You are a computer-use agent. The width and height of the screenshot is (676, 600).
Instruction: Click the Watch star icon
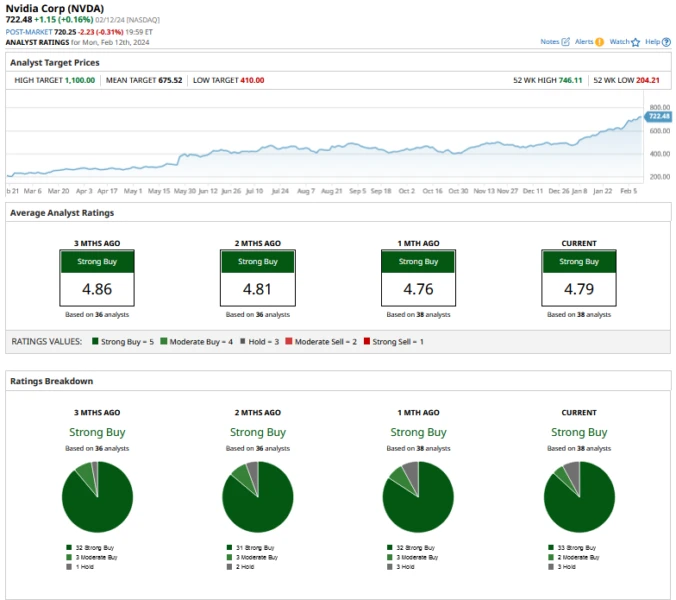(x=635, y=42)
